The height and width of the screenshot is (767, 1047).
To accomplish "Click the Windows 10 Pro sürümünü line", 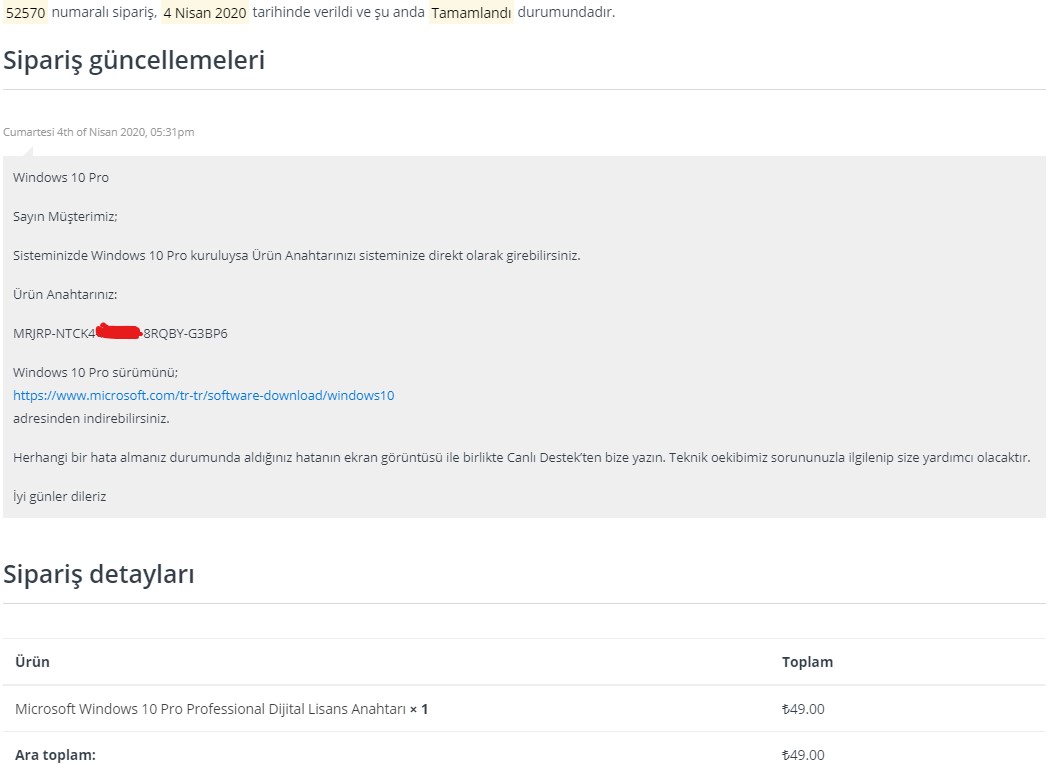I will 95,372.
